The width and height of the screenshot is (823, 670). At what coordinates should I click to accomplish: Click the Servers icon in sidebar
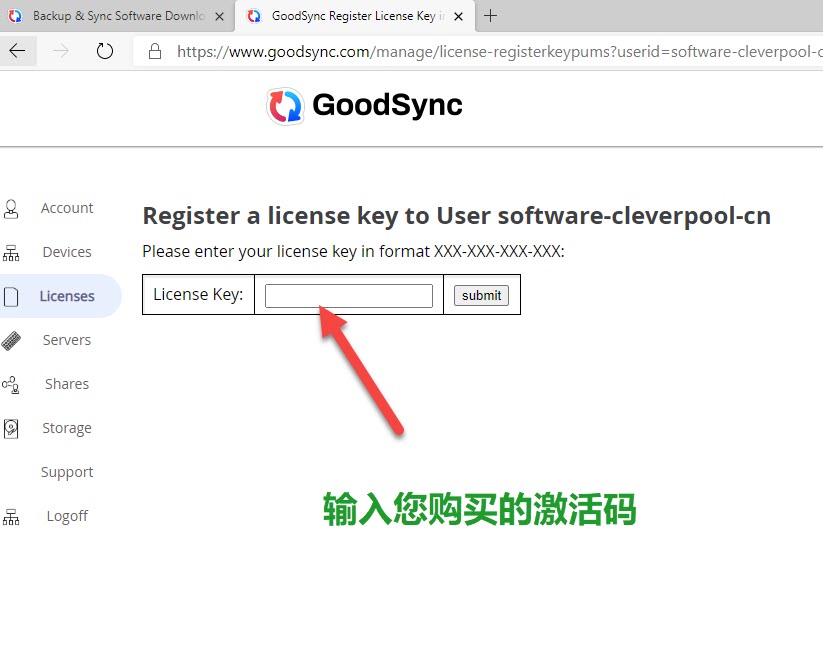(x=11, y=341)
